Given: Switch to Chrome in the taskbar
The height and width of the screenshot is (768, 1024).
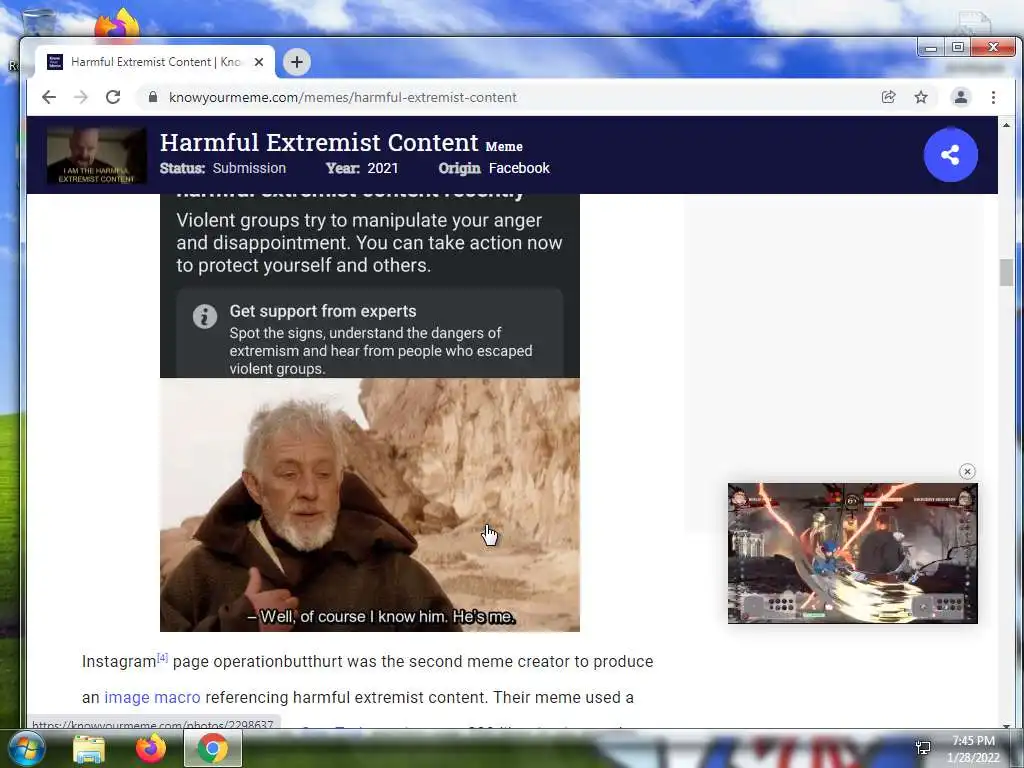Looking at the screenshot, I should point(213,748).
